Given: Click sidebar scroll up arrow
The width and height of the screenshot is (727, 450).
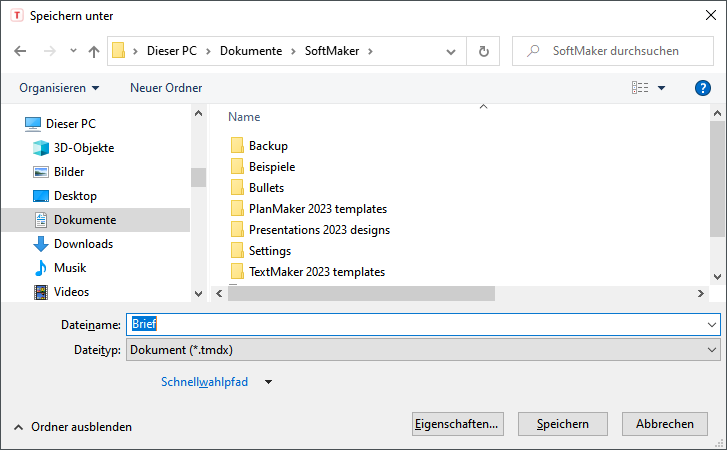Looking at the screenshot, I should coord(198,113).
